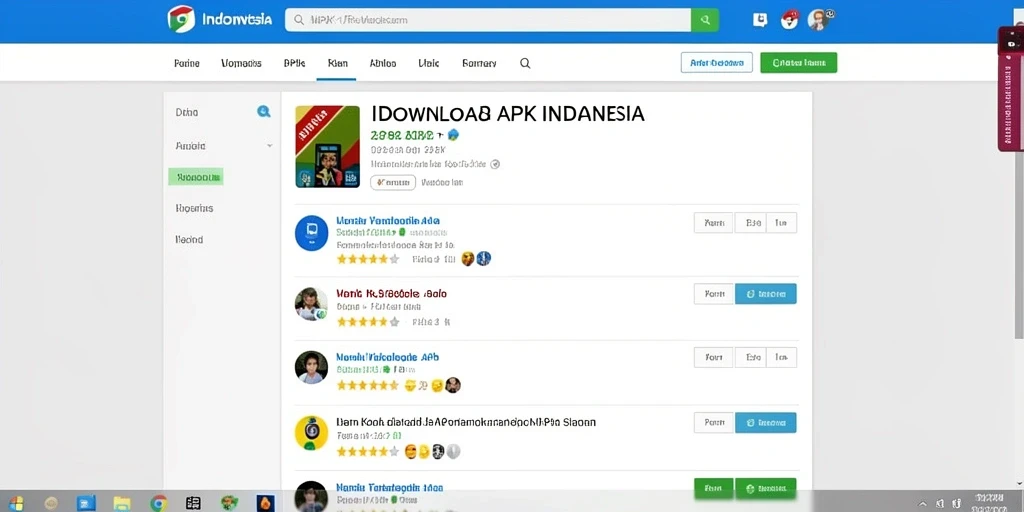This screenshot has height=512, width=1024.
Task: Click the blue button in K.9racole Aolo row
Action: point(765,294)
